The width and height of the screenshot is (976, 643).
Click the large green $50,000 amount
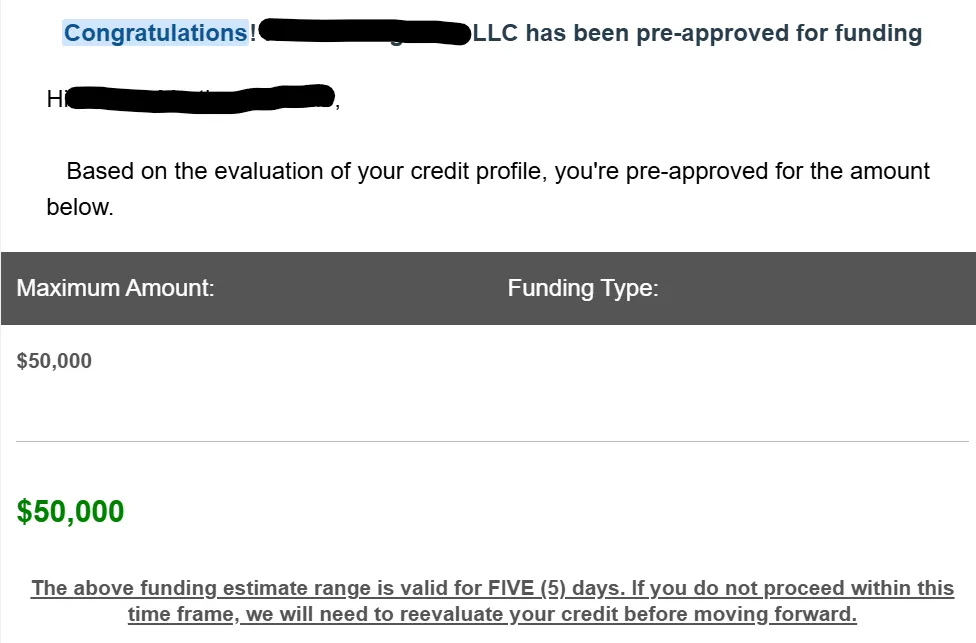[70, 512]
